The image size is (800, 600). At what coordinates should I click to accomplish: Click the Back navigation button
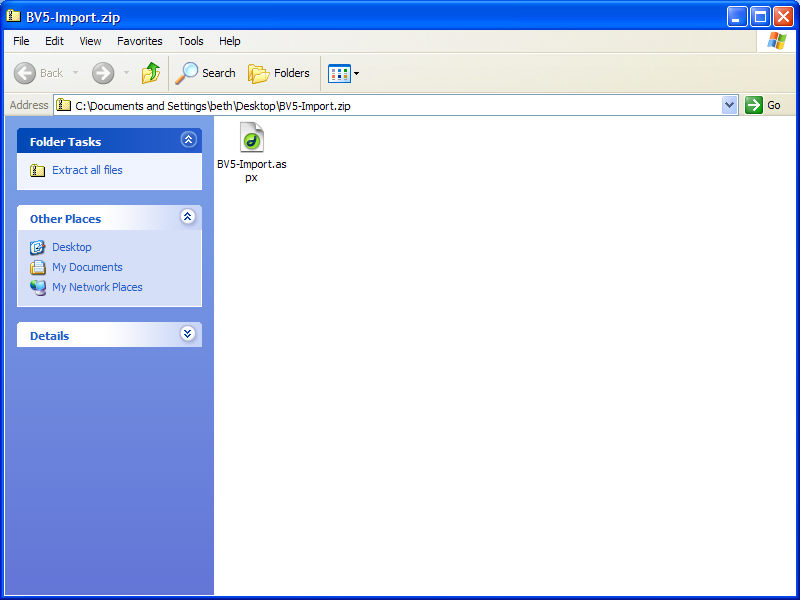[39, 73]
